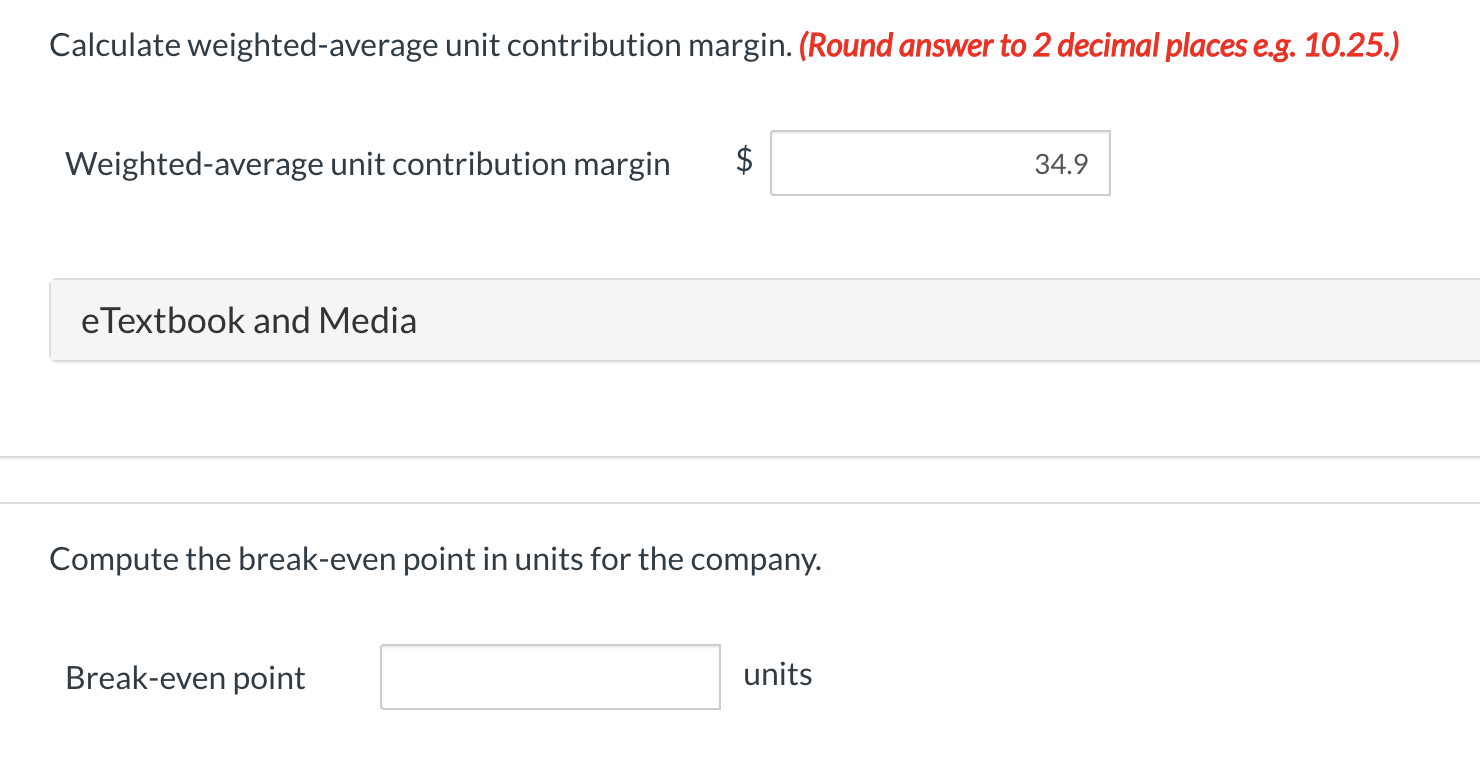The height and width of the screenshot is (770, 1480).
Task: Click the upper horizontal divider line
Action: coord(740,457)
